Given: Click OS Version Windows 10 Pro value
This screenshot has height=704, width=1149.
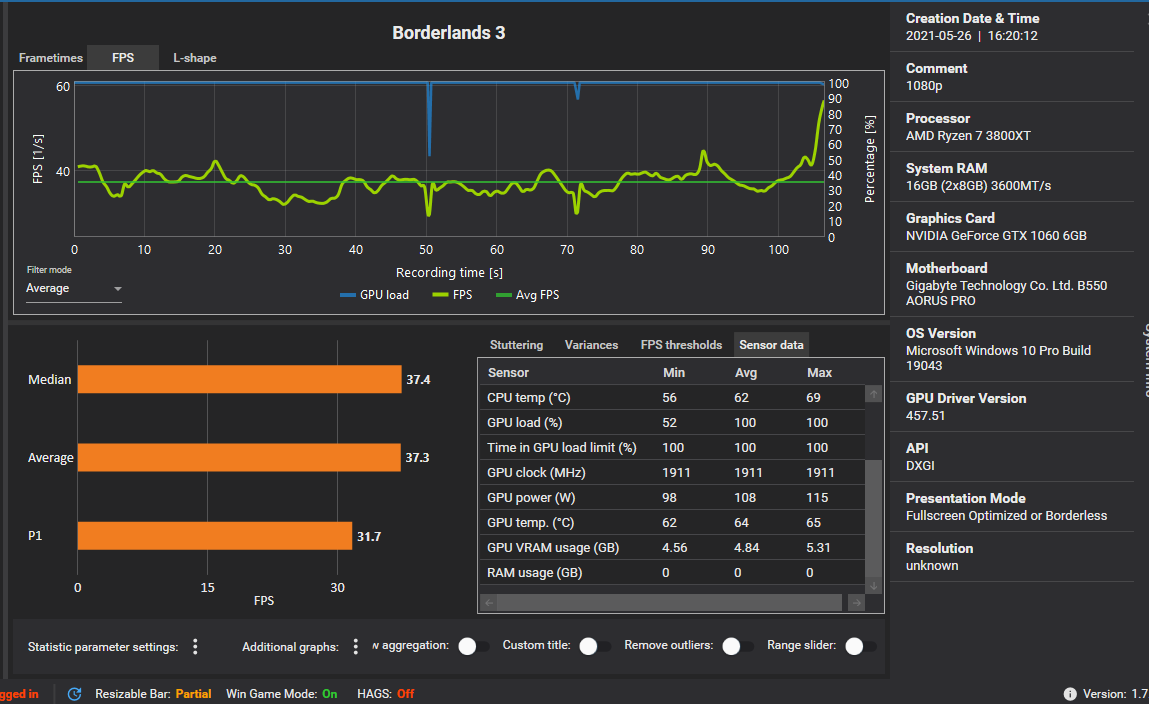Looking at the screenshot, I should [x=998, y=358].
